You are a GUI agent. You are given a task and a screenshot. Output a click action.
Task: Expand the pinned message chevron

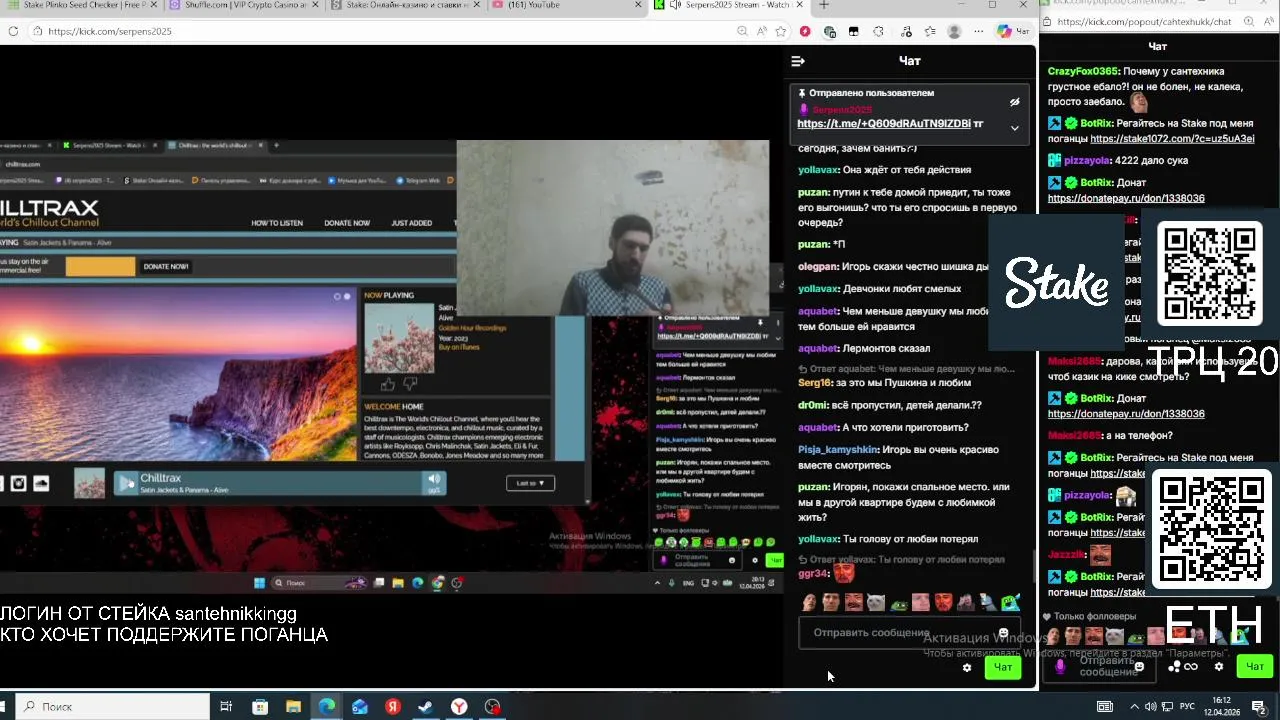[x=1014, y=128]
